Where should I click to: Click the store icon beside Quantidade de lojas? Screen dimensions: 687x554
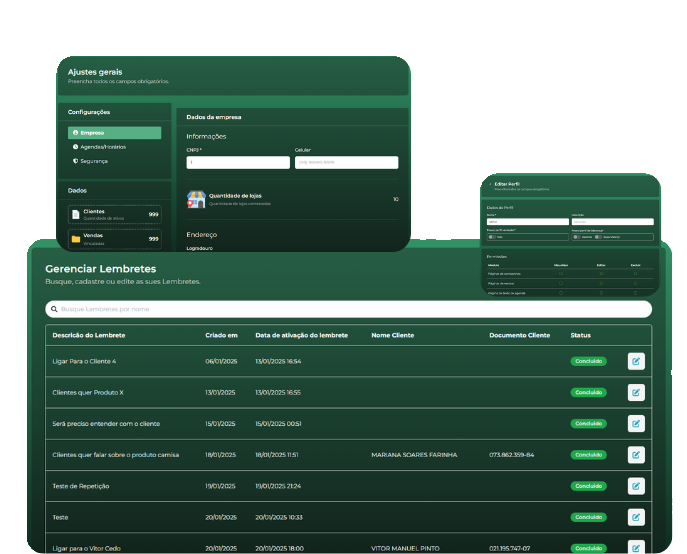pos(196,200)
